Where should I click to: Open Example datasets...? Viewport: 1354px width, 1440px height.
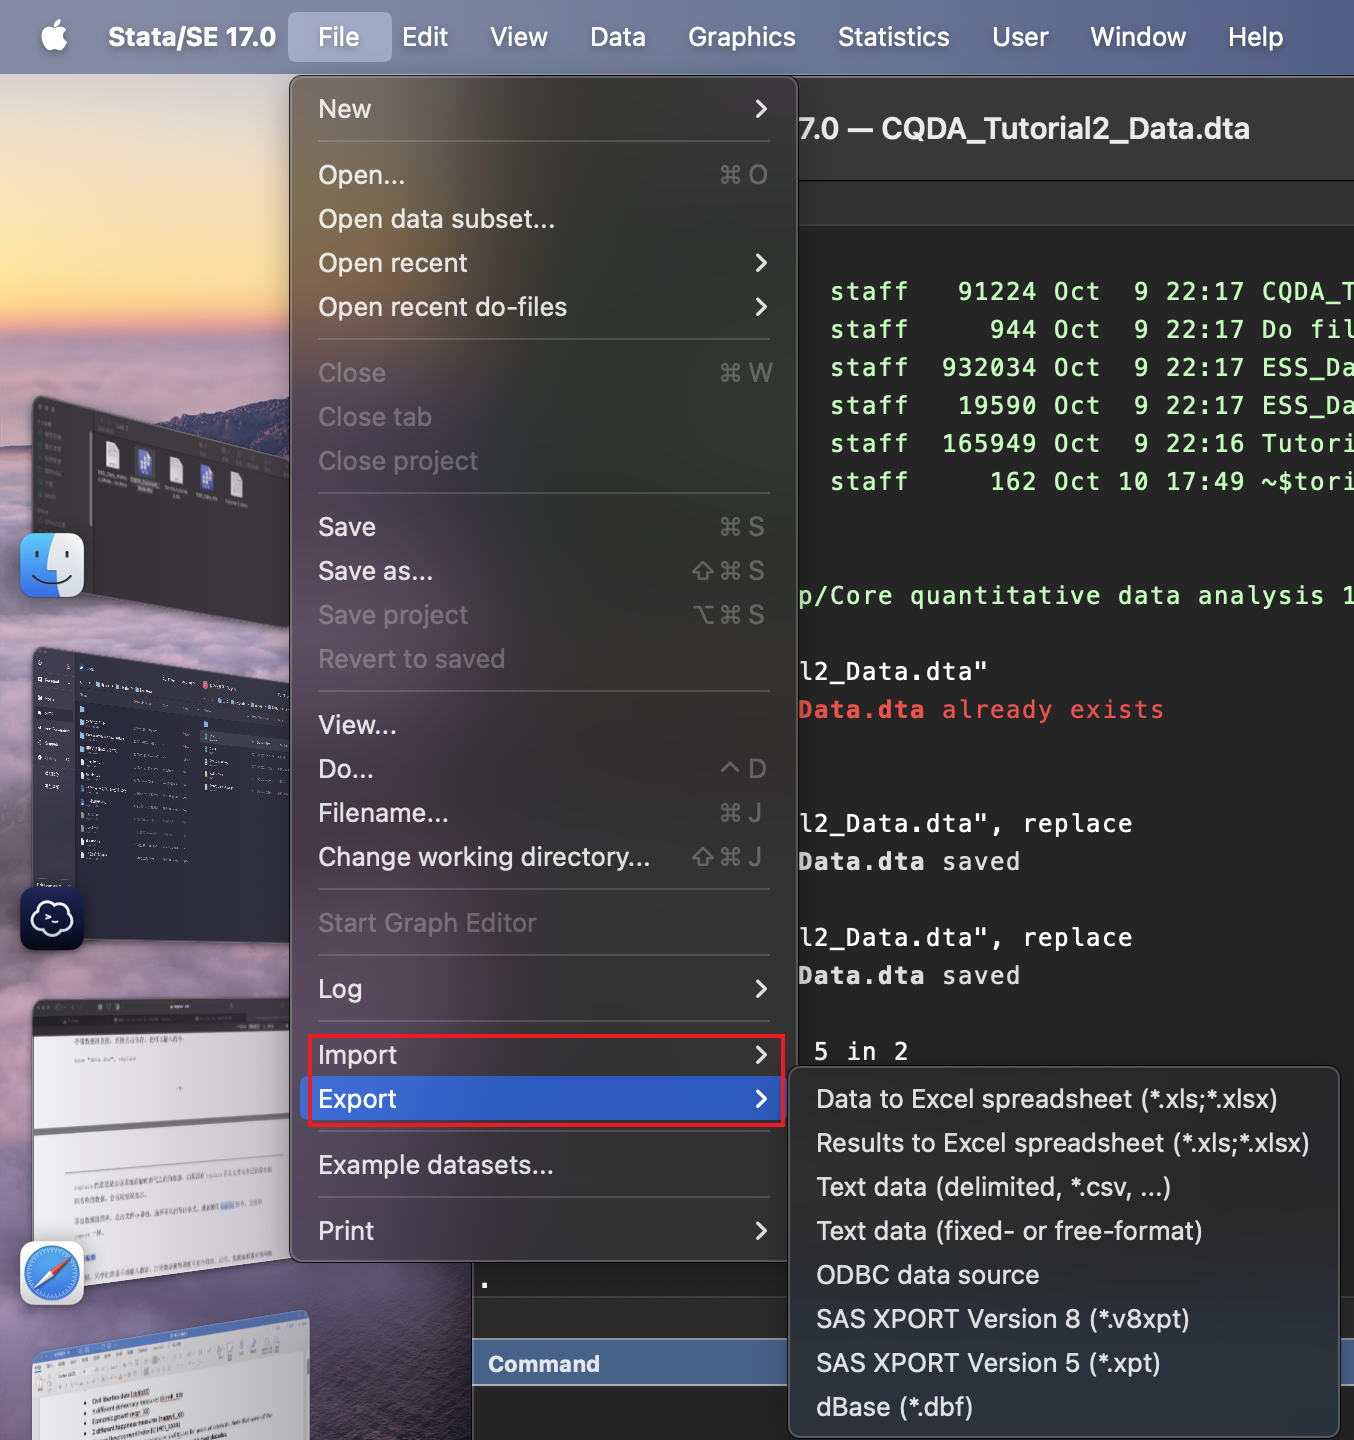click(543, 1165)
